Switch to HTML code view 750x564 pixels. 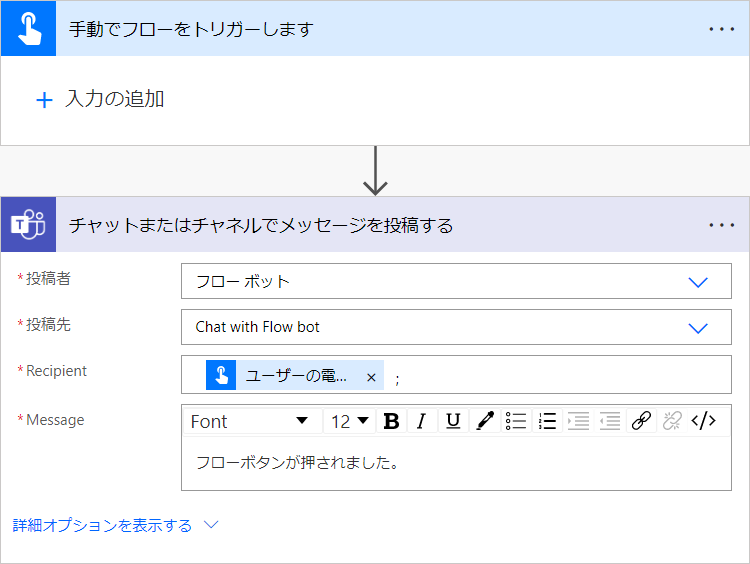pos(704,421)
